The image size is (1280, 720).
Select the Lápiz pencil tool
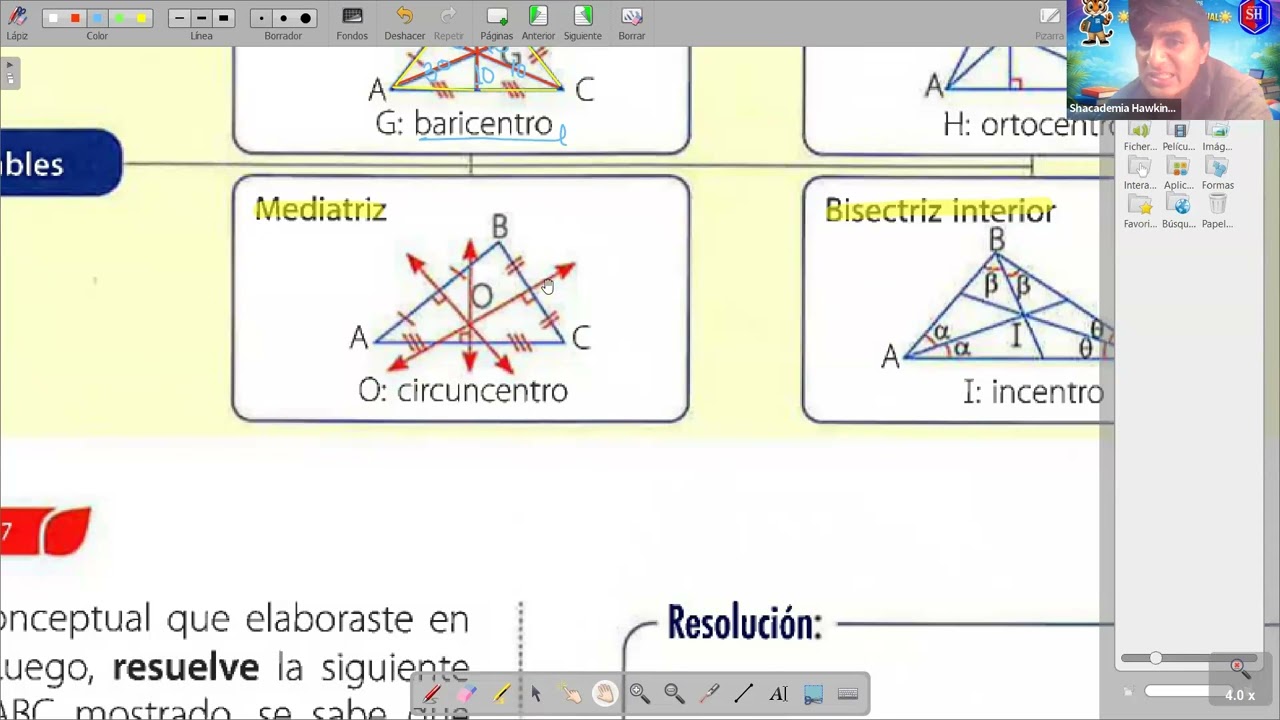coord(17,22)
